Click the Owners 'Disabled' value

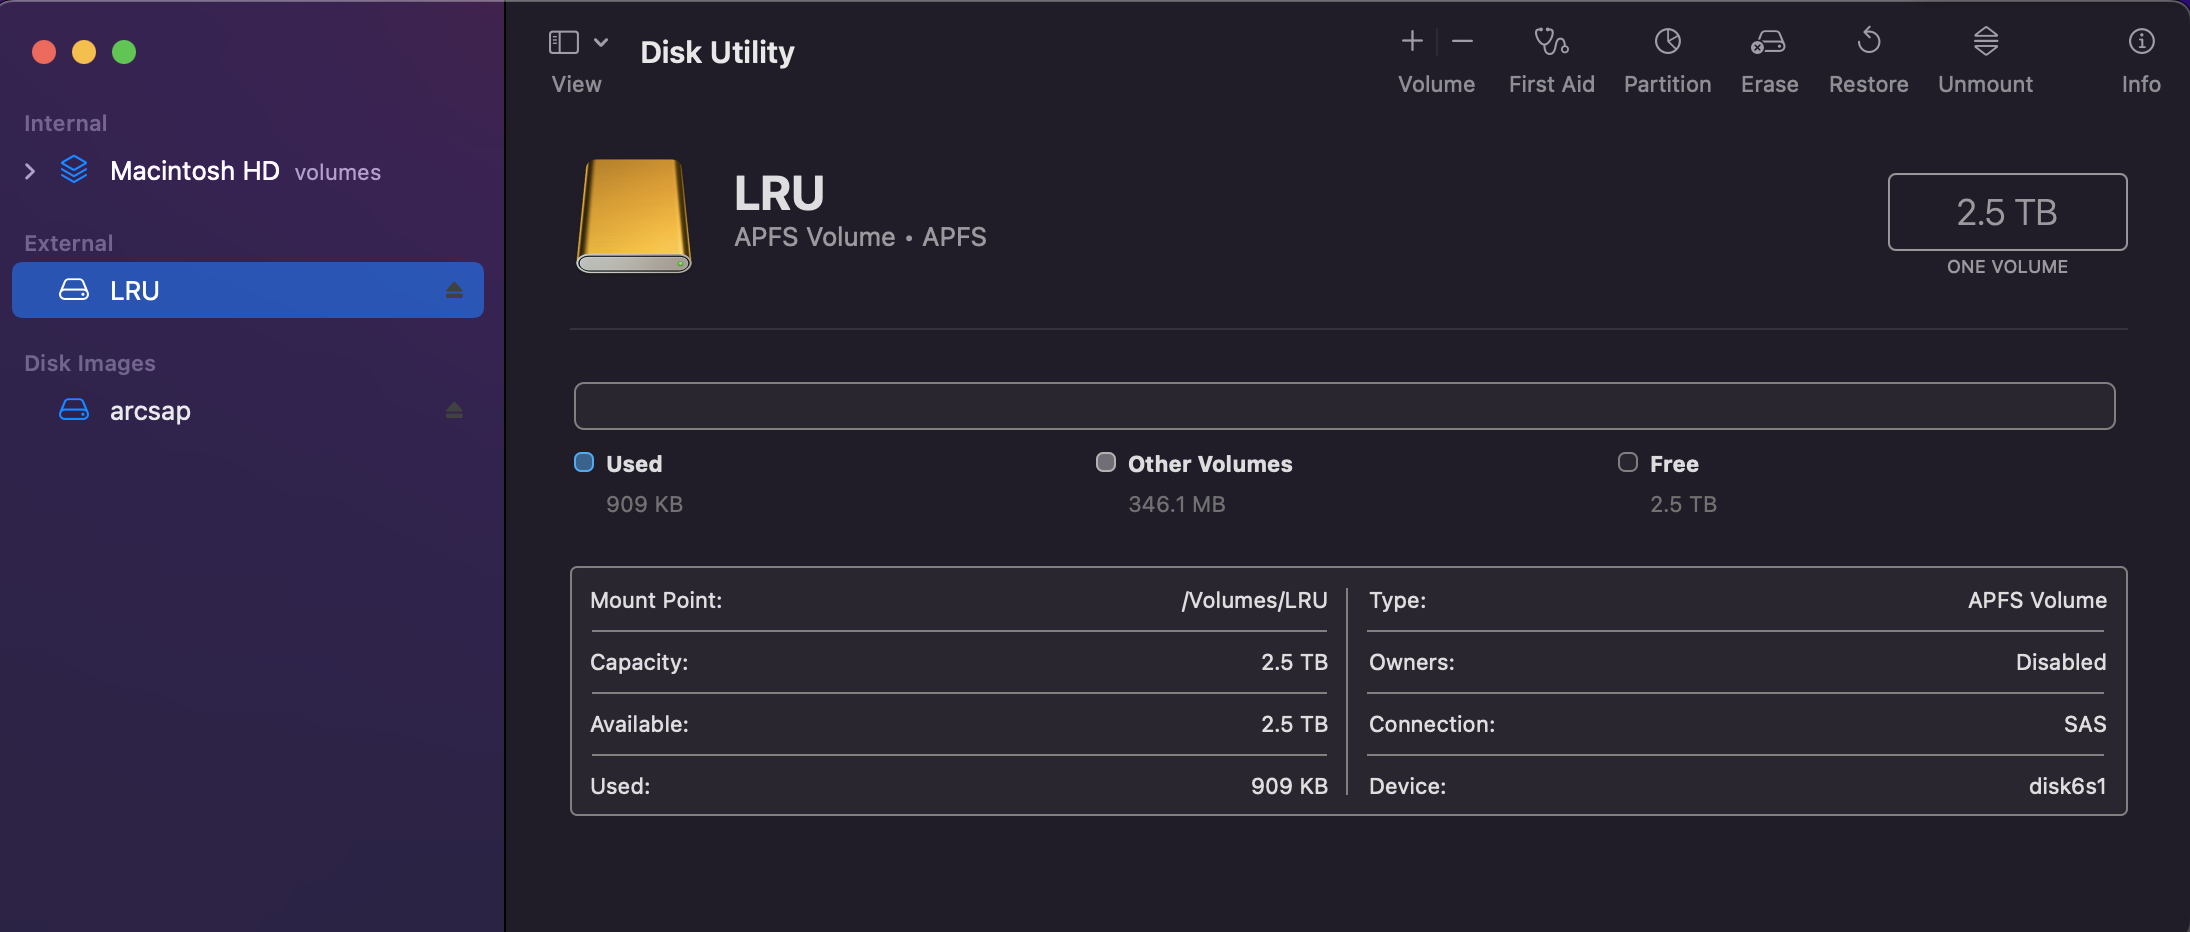[x=2061, y=662]
